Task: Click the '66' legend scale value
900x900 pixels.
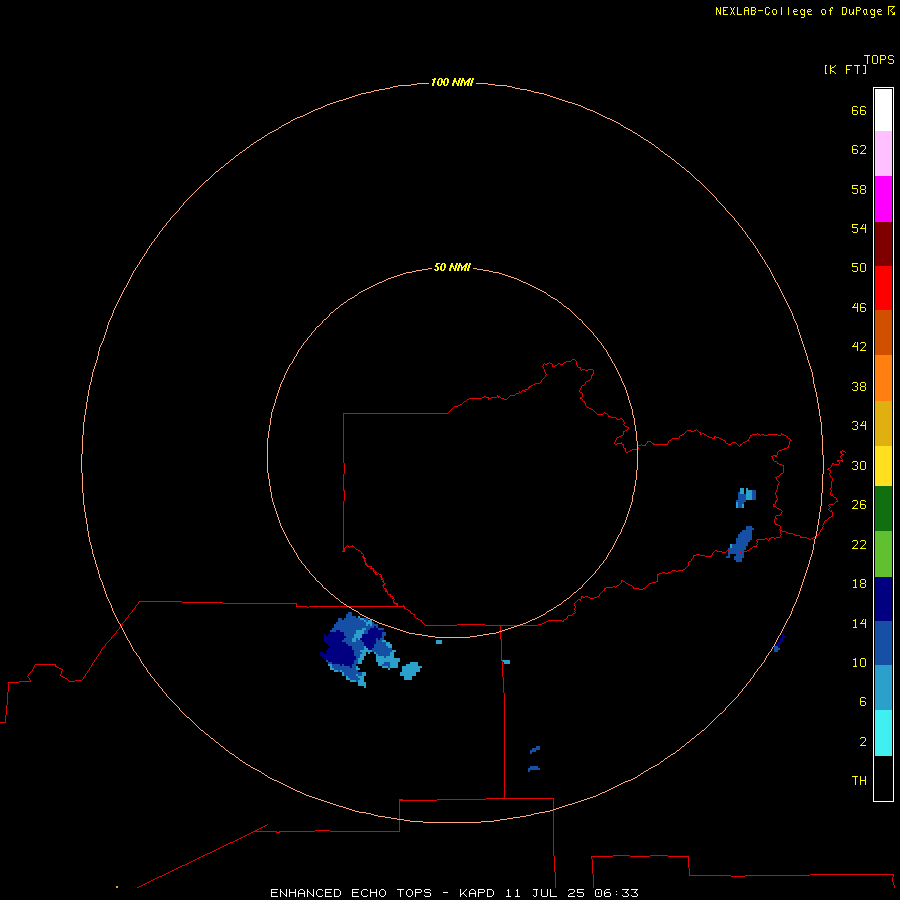Action: [x=859, y=110]
